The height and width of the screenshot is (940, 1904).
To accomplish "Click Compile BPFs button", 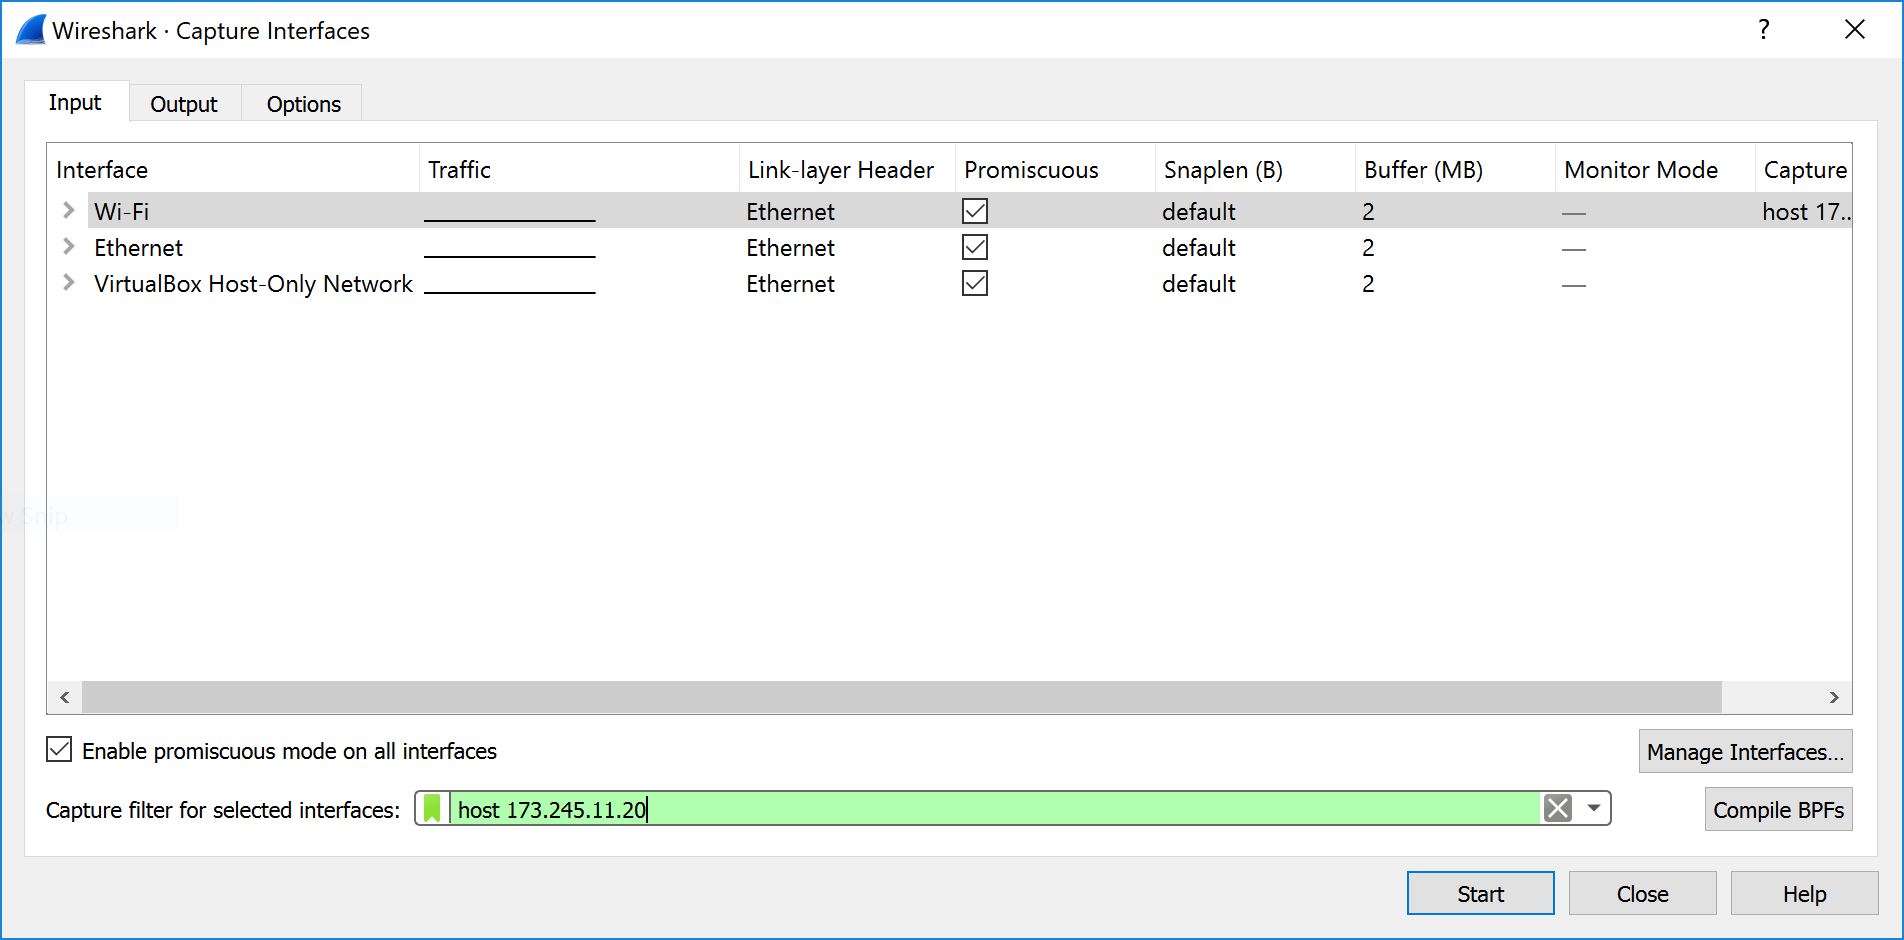I will tap(1778, 809).
